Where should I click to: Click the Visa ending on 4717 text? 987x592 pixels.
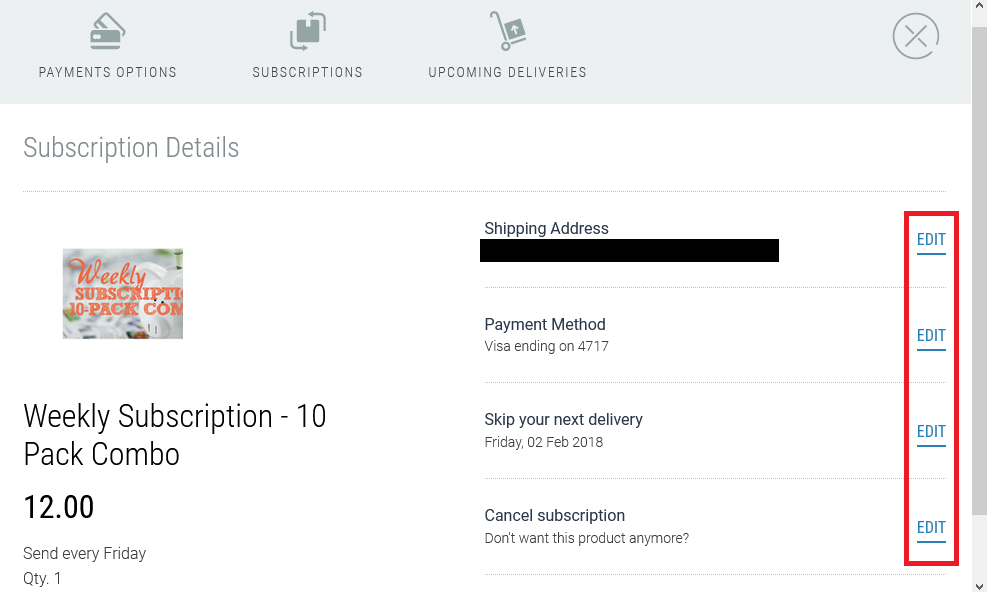[x=546, y=346]
